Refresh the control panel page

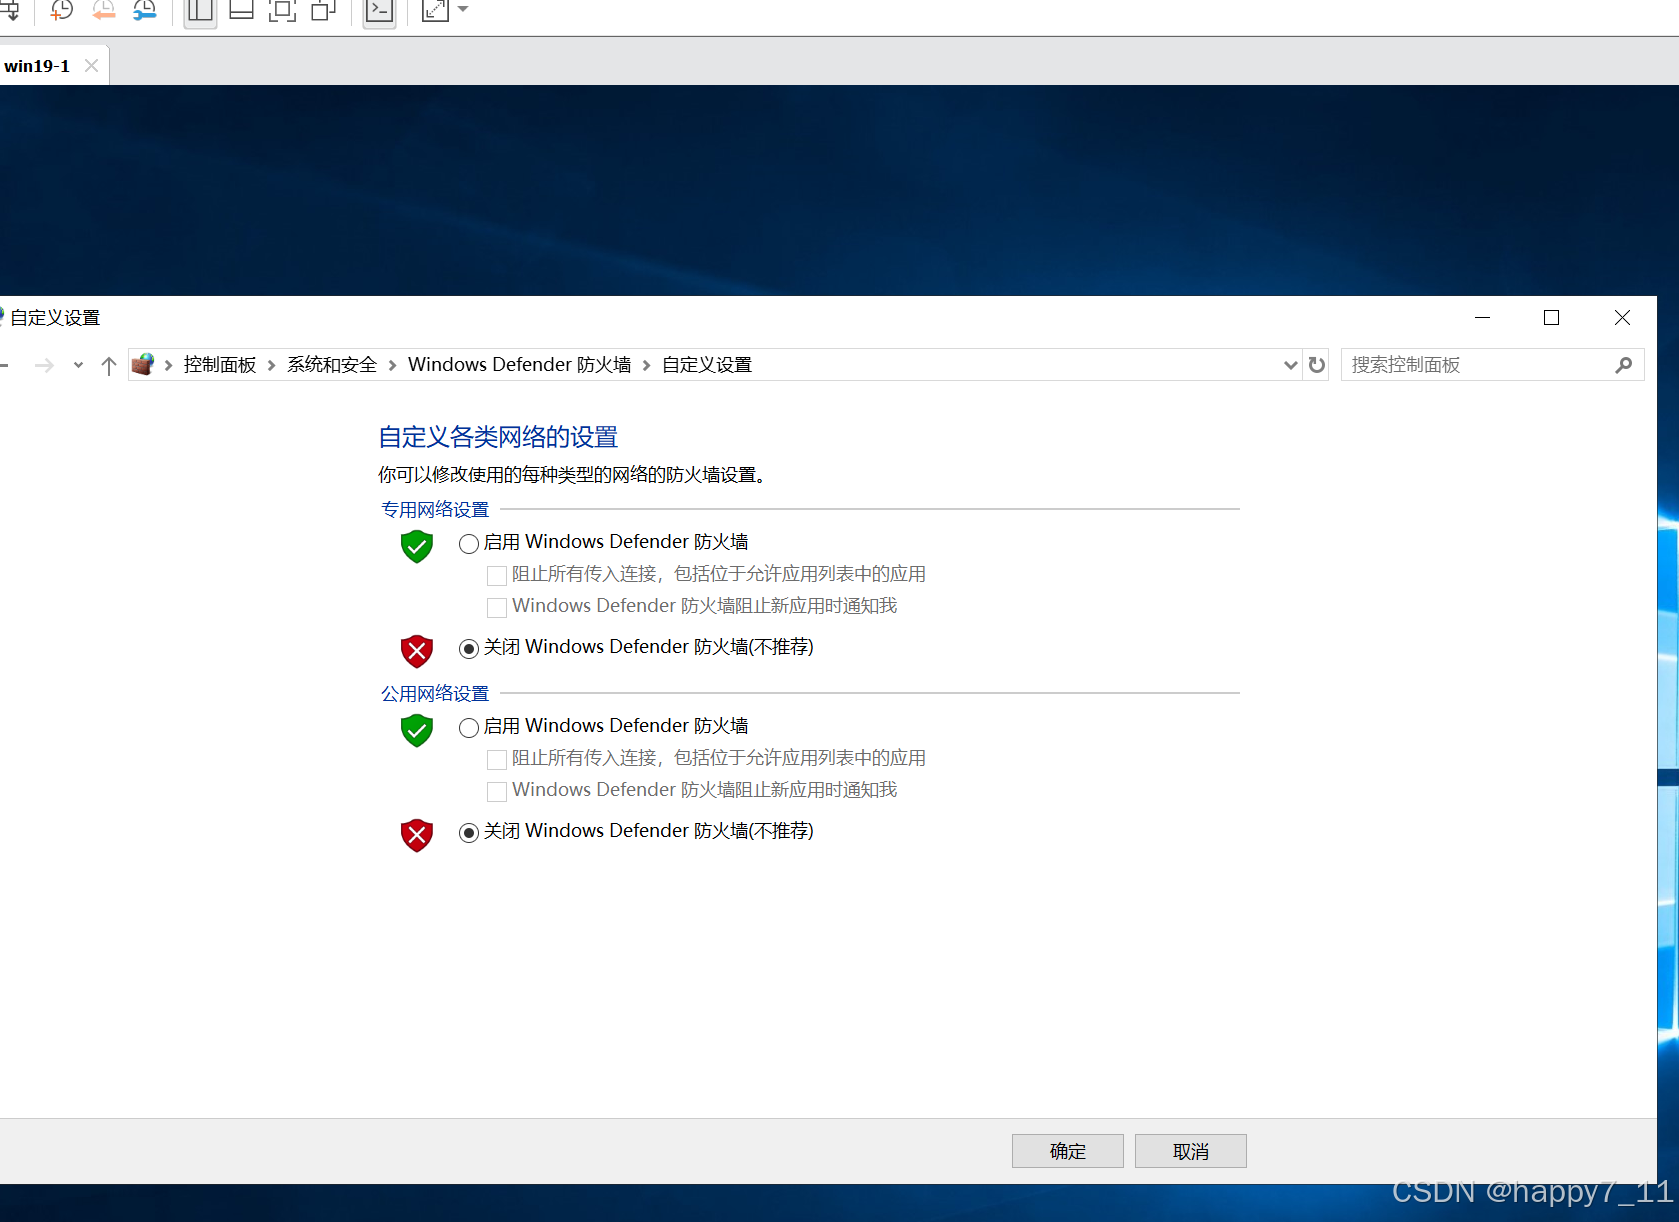(1317, 365)
